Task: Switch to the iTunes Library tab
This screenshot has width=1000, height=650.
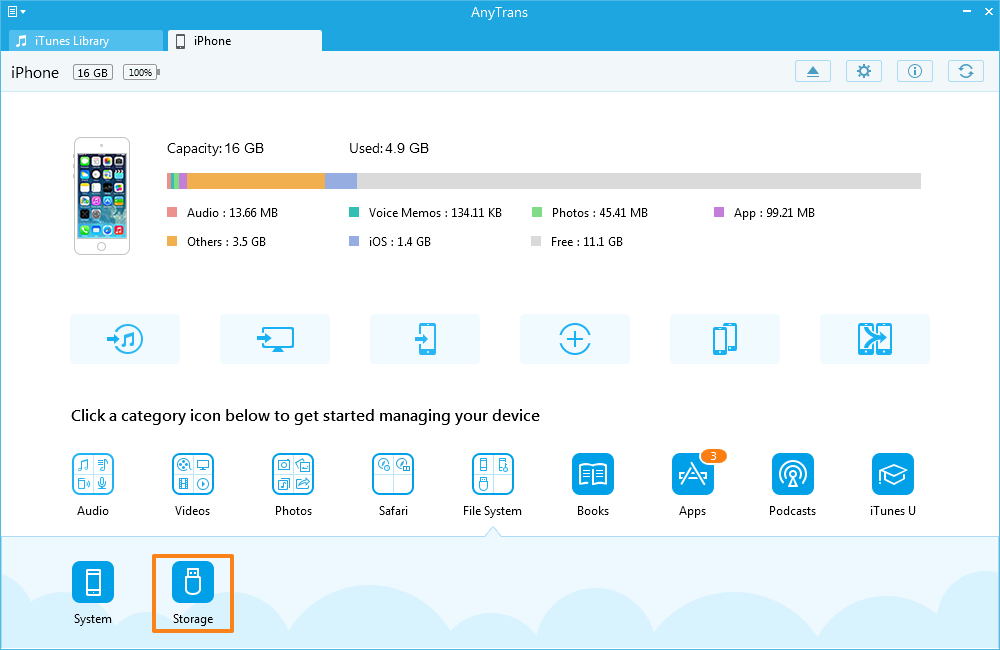Action: tap(85, 41)
